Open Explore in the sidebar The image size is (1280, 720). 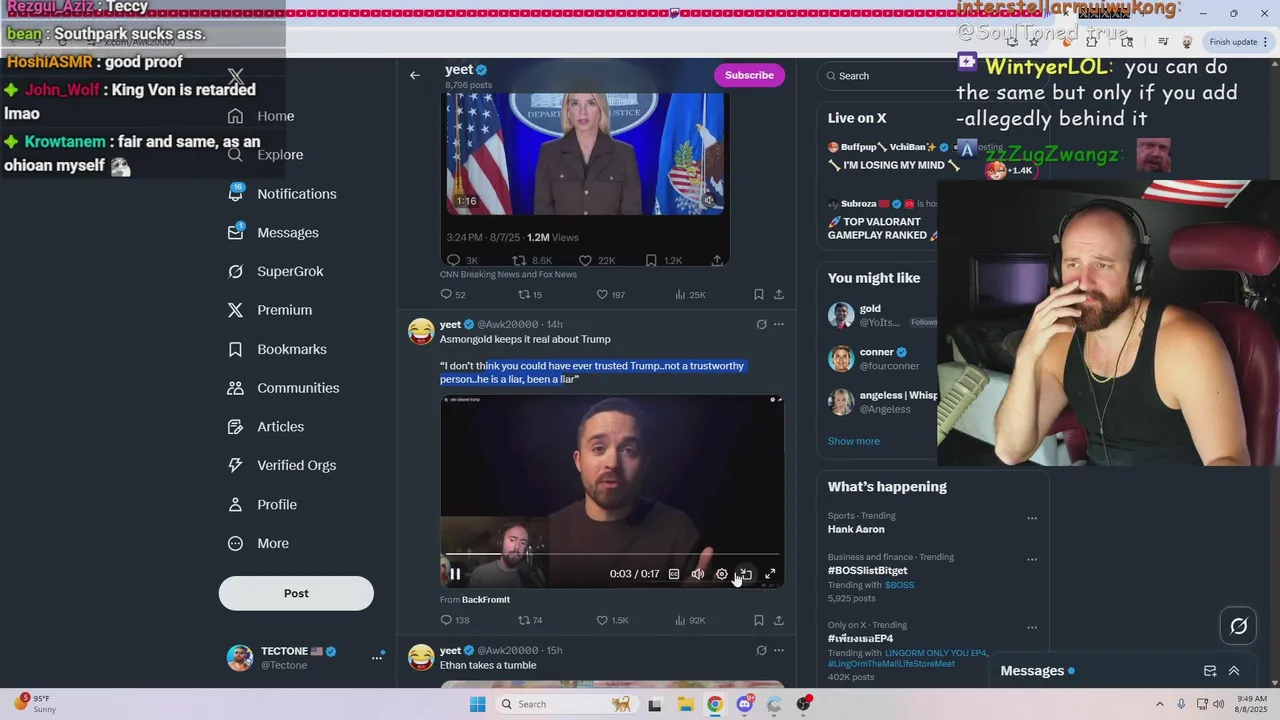tap(265, 155)
